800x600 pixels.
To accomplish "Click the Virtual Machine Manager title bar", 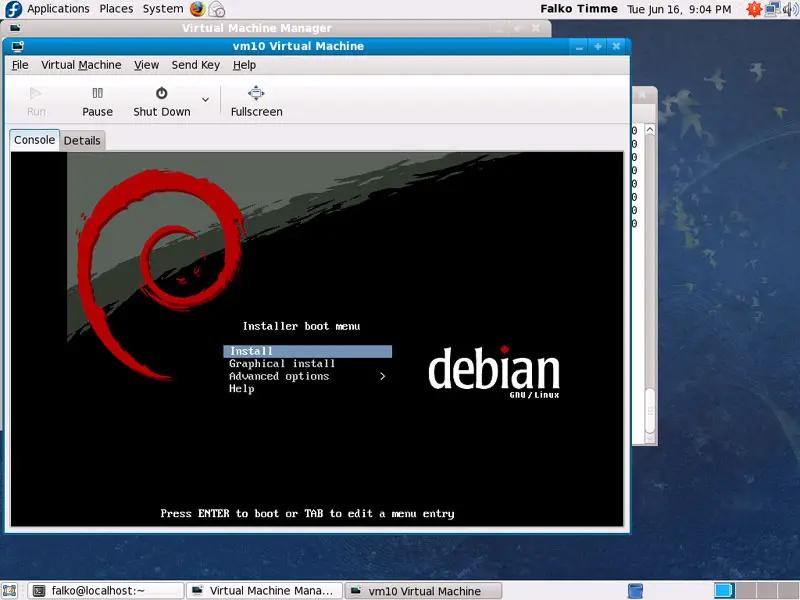I will pos(276,28).
